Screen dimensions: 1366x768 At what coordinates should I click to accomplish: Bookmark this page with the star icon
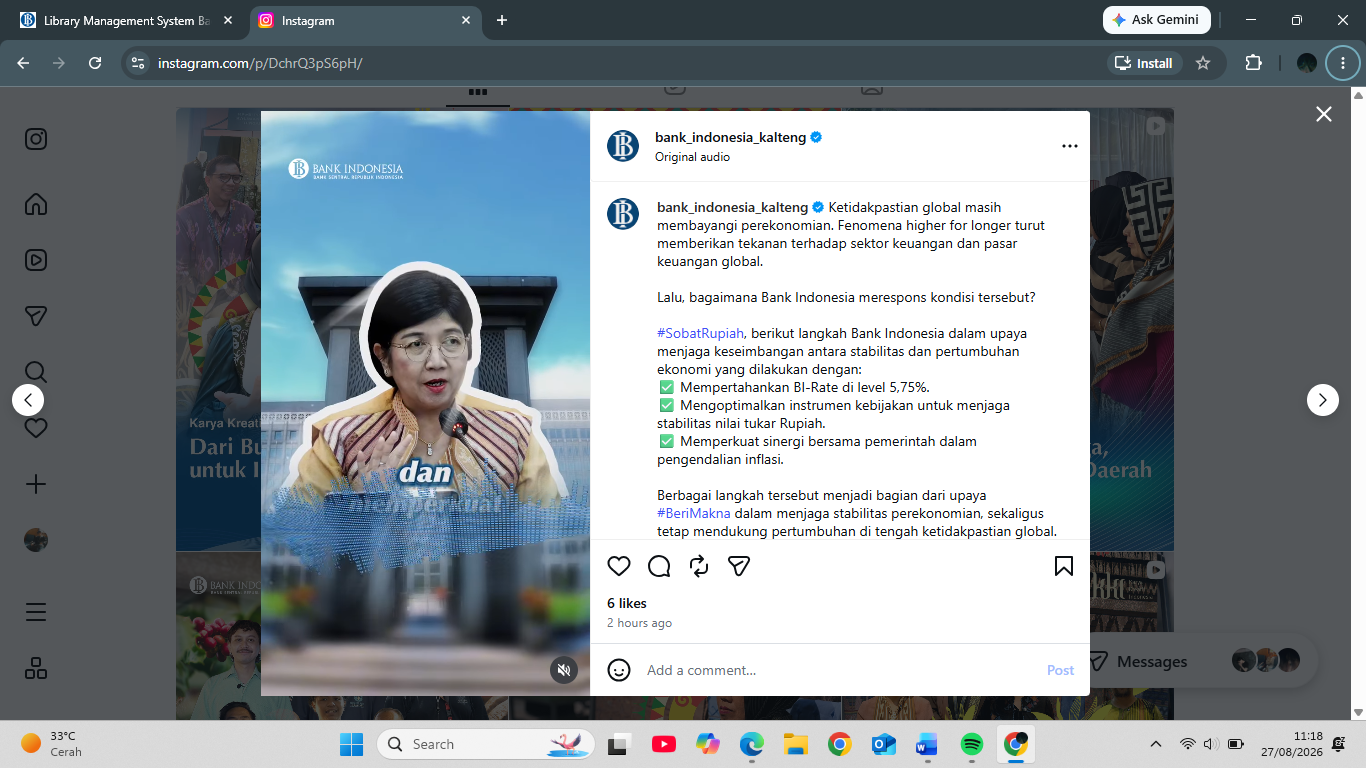tap(1203, 63)
